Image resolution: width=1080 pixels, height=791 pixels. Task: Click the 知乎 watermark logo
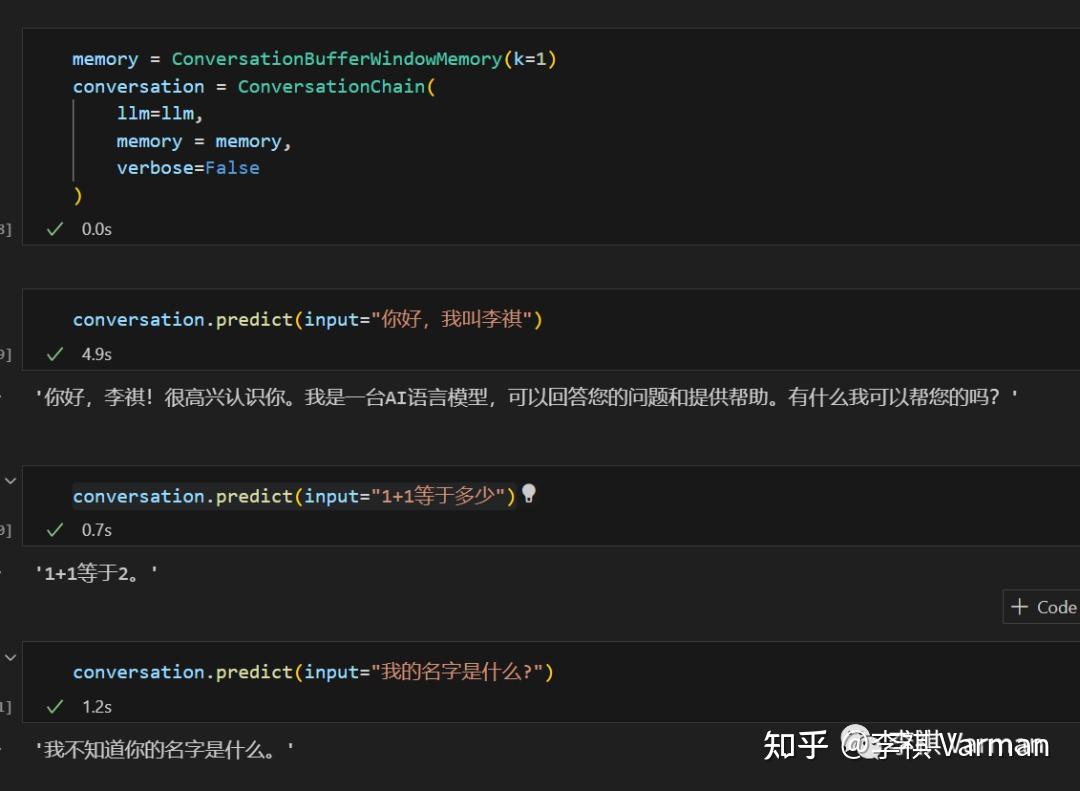coord(795,744)
